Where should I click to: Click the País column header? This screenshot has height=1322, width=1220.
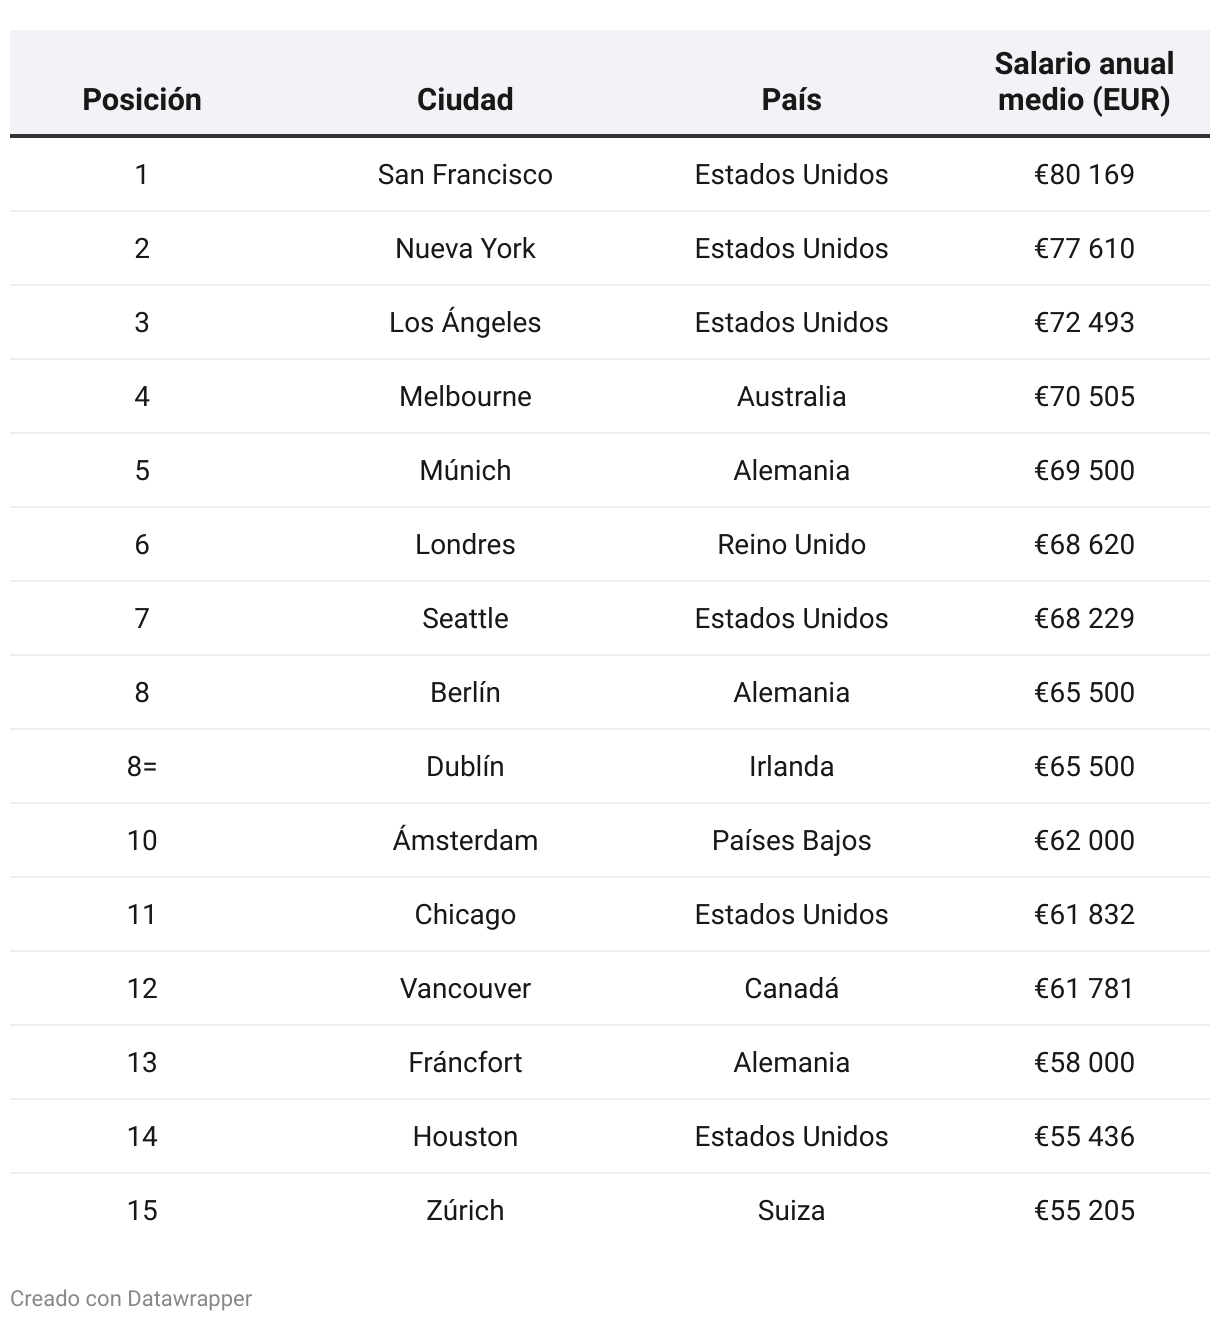(791, 99)
